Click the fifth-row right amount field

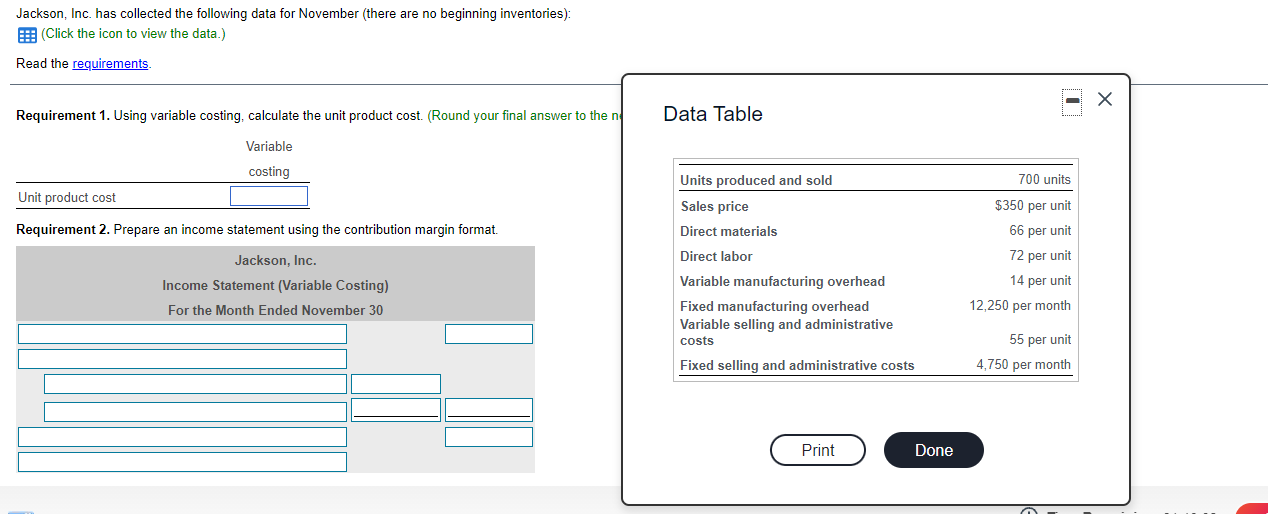489,437
